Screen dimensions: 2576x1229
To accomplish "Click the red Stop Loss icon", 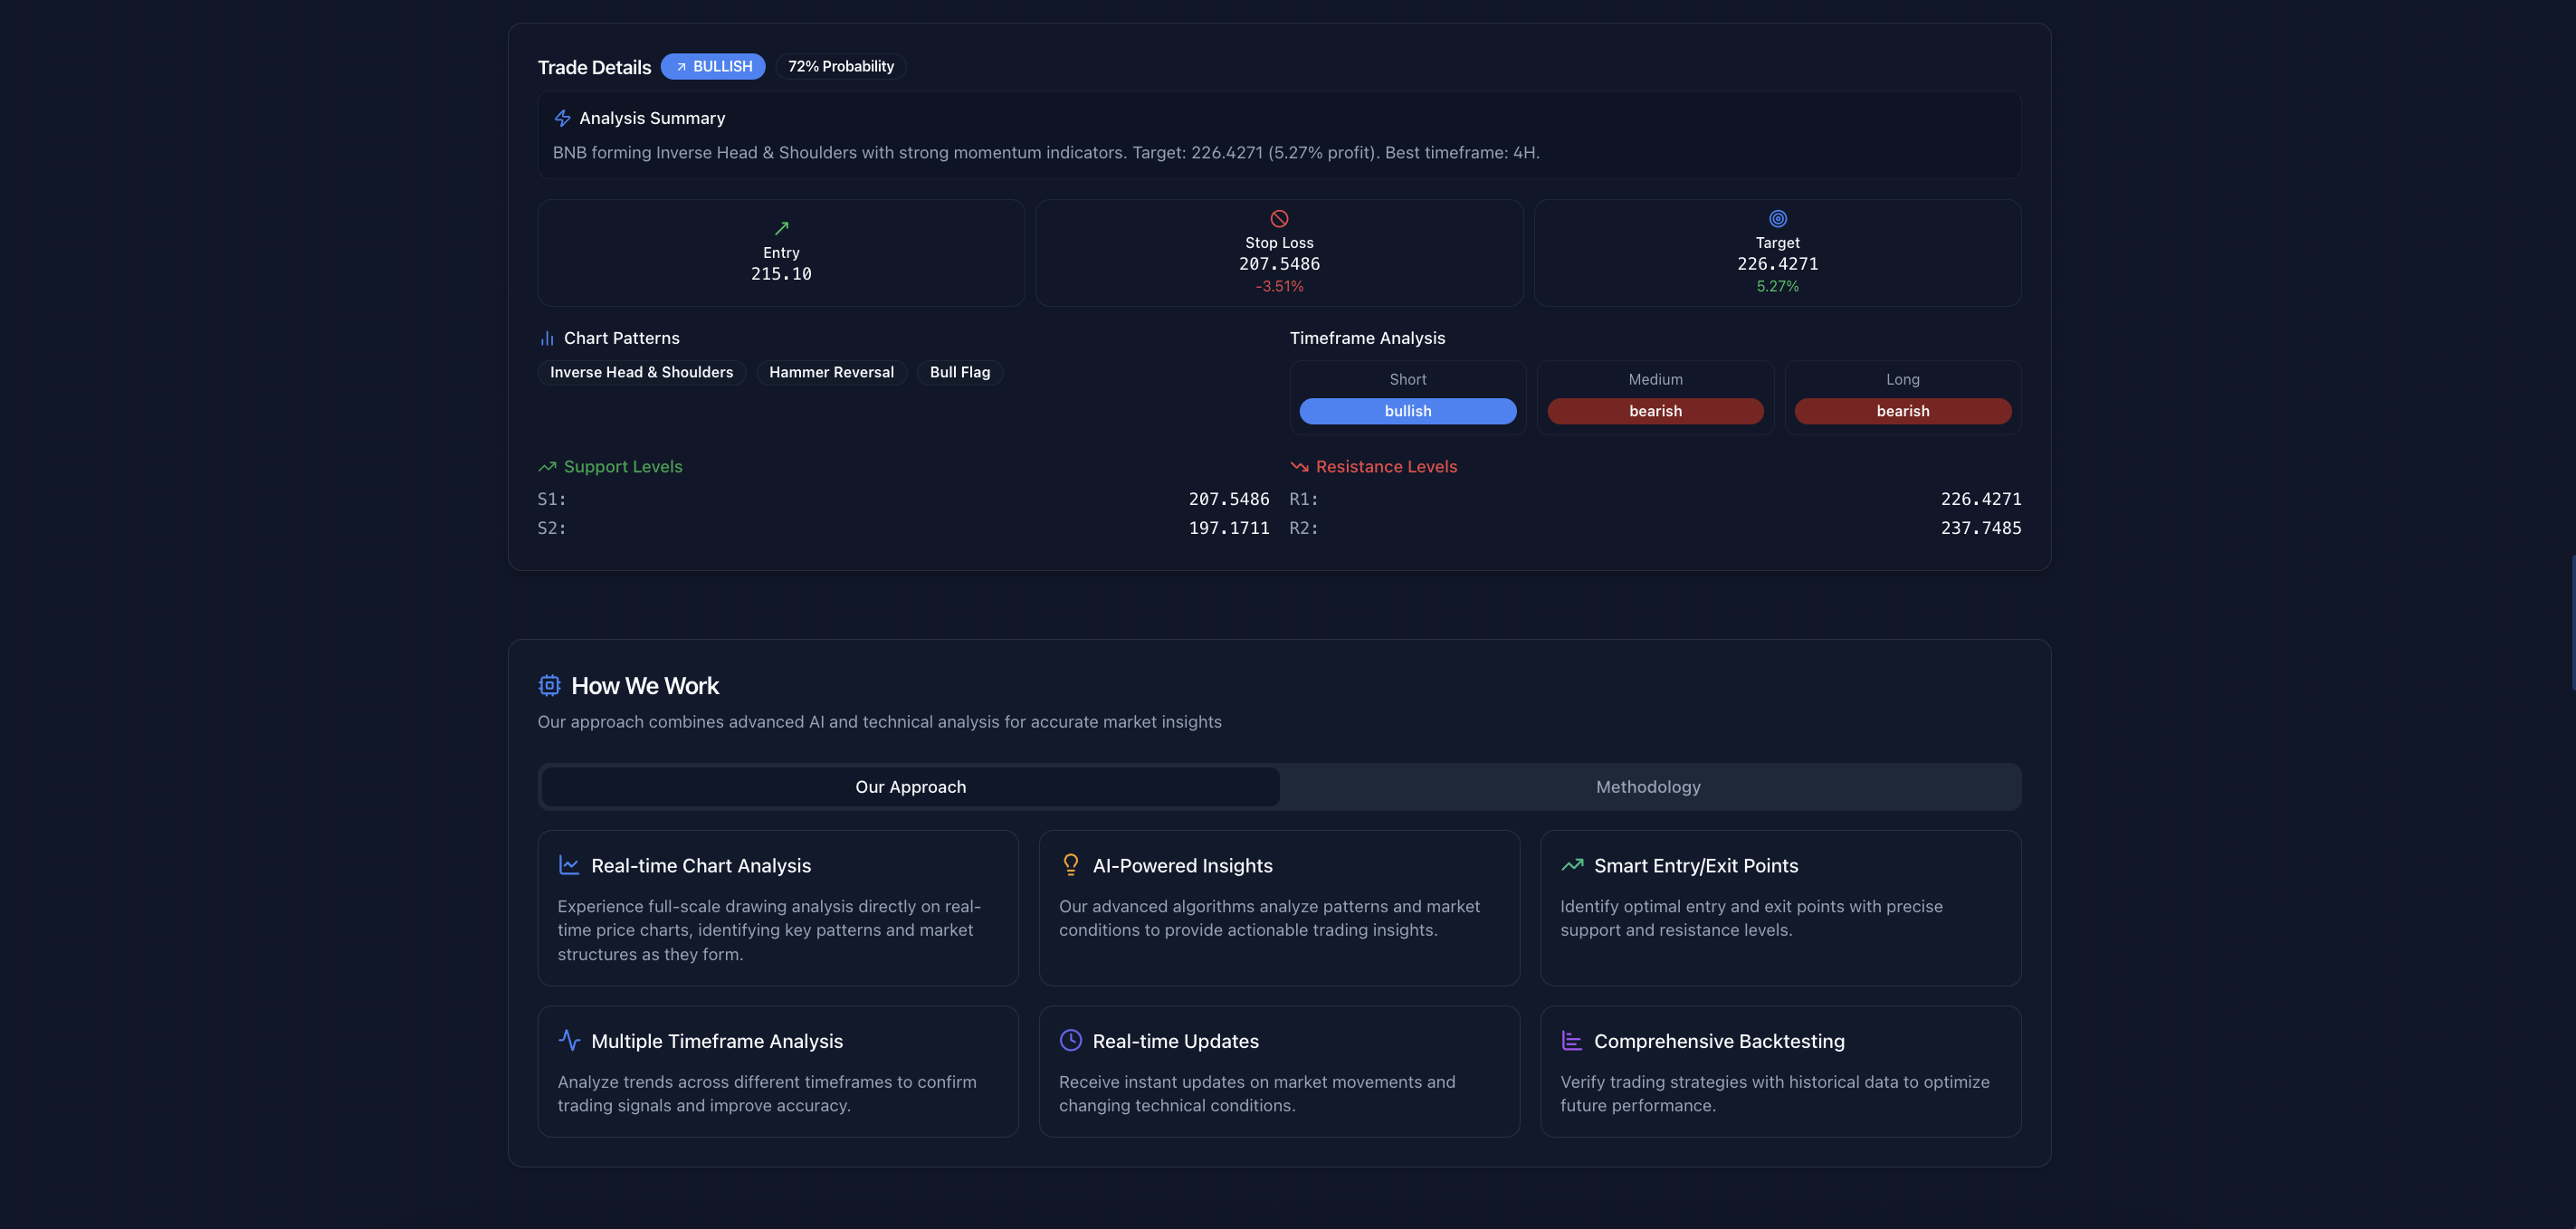I will click(1279, 218).
